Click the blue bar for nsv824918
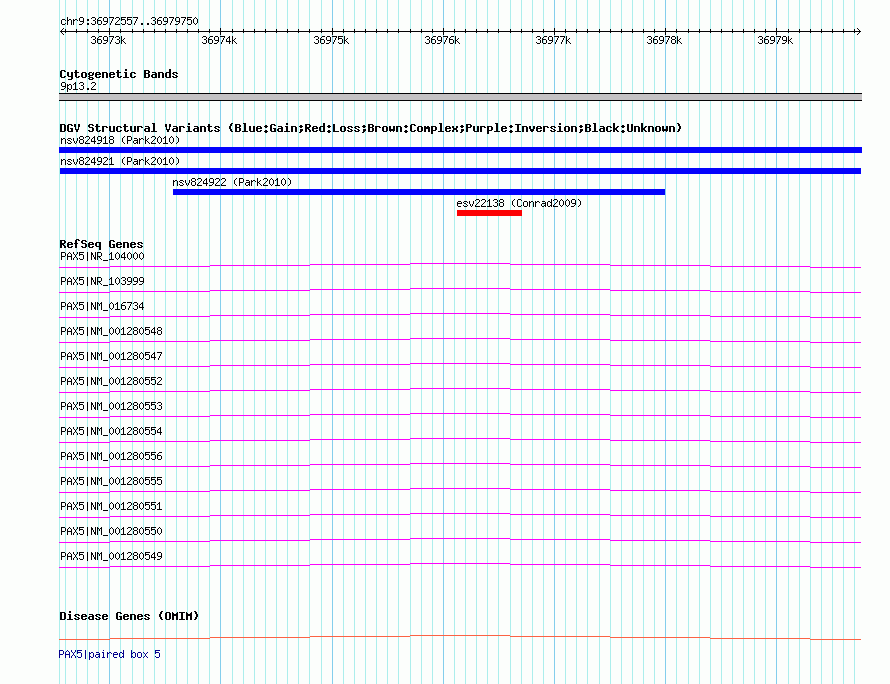The height and width of the screenshot is (684, 890). [x=460, y=150]
